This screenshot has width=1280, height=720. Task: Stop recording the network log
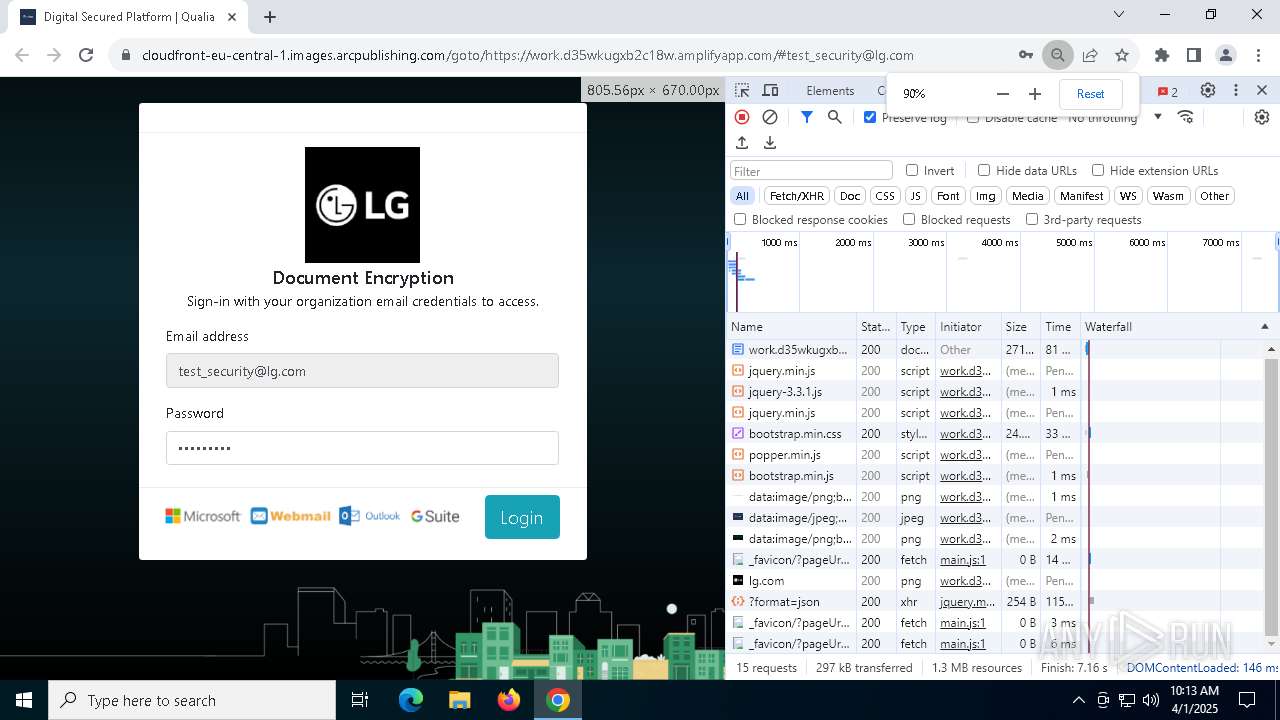(x=742, y=117)
